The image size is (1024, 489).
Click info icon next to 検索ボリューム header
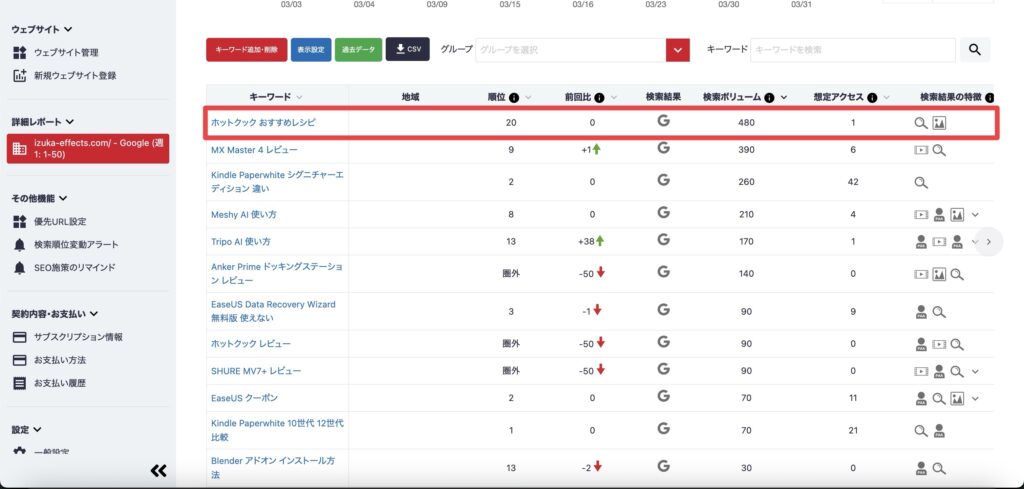click(x=770, y=98)
